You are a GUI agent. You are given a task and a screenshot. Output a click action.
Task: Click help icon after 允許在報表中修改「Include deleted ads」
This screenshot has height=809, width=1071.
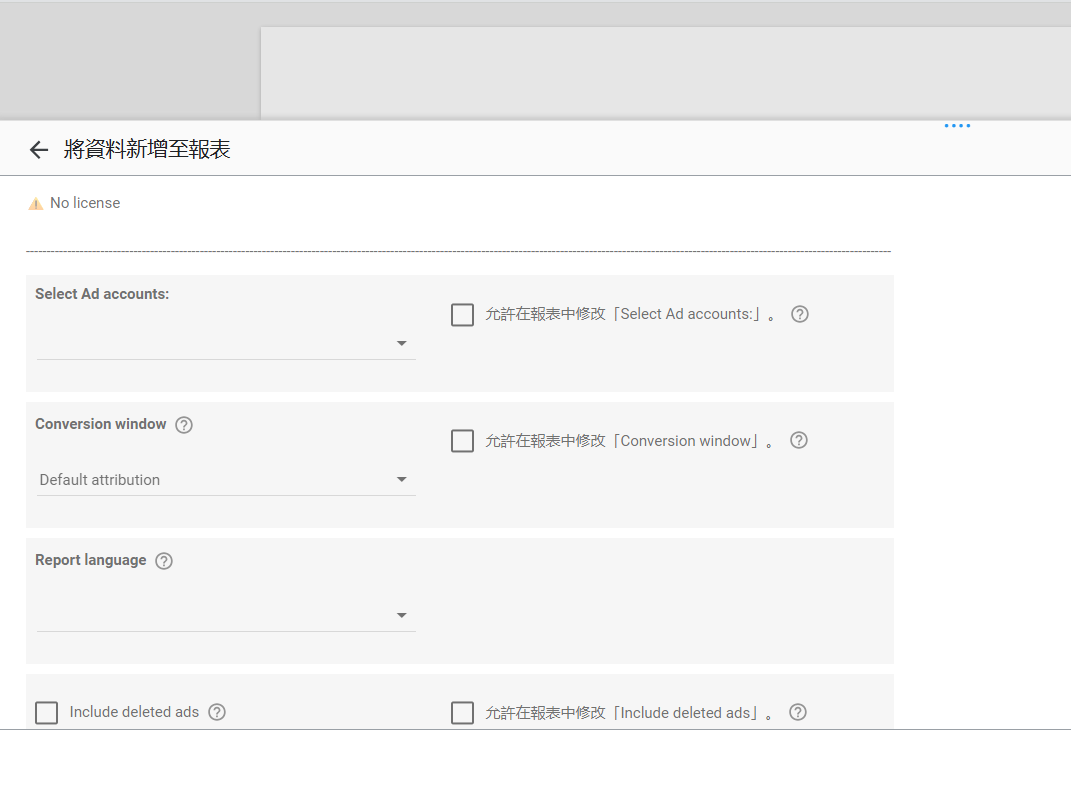[x=797, y=712]
